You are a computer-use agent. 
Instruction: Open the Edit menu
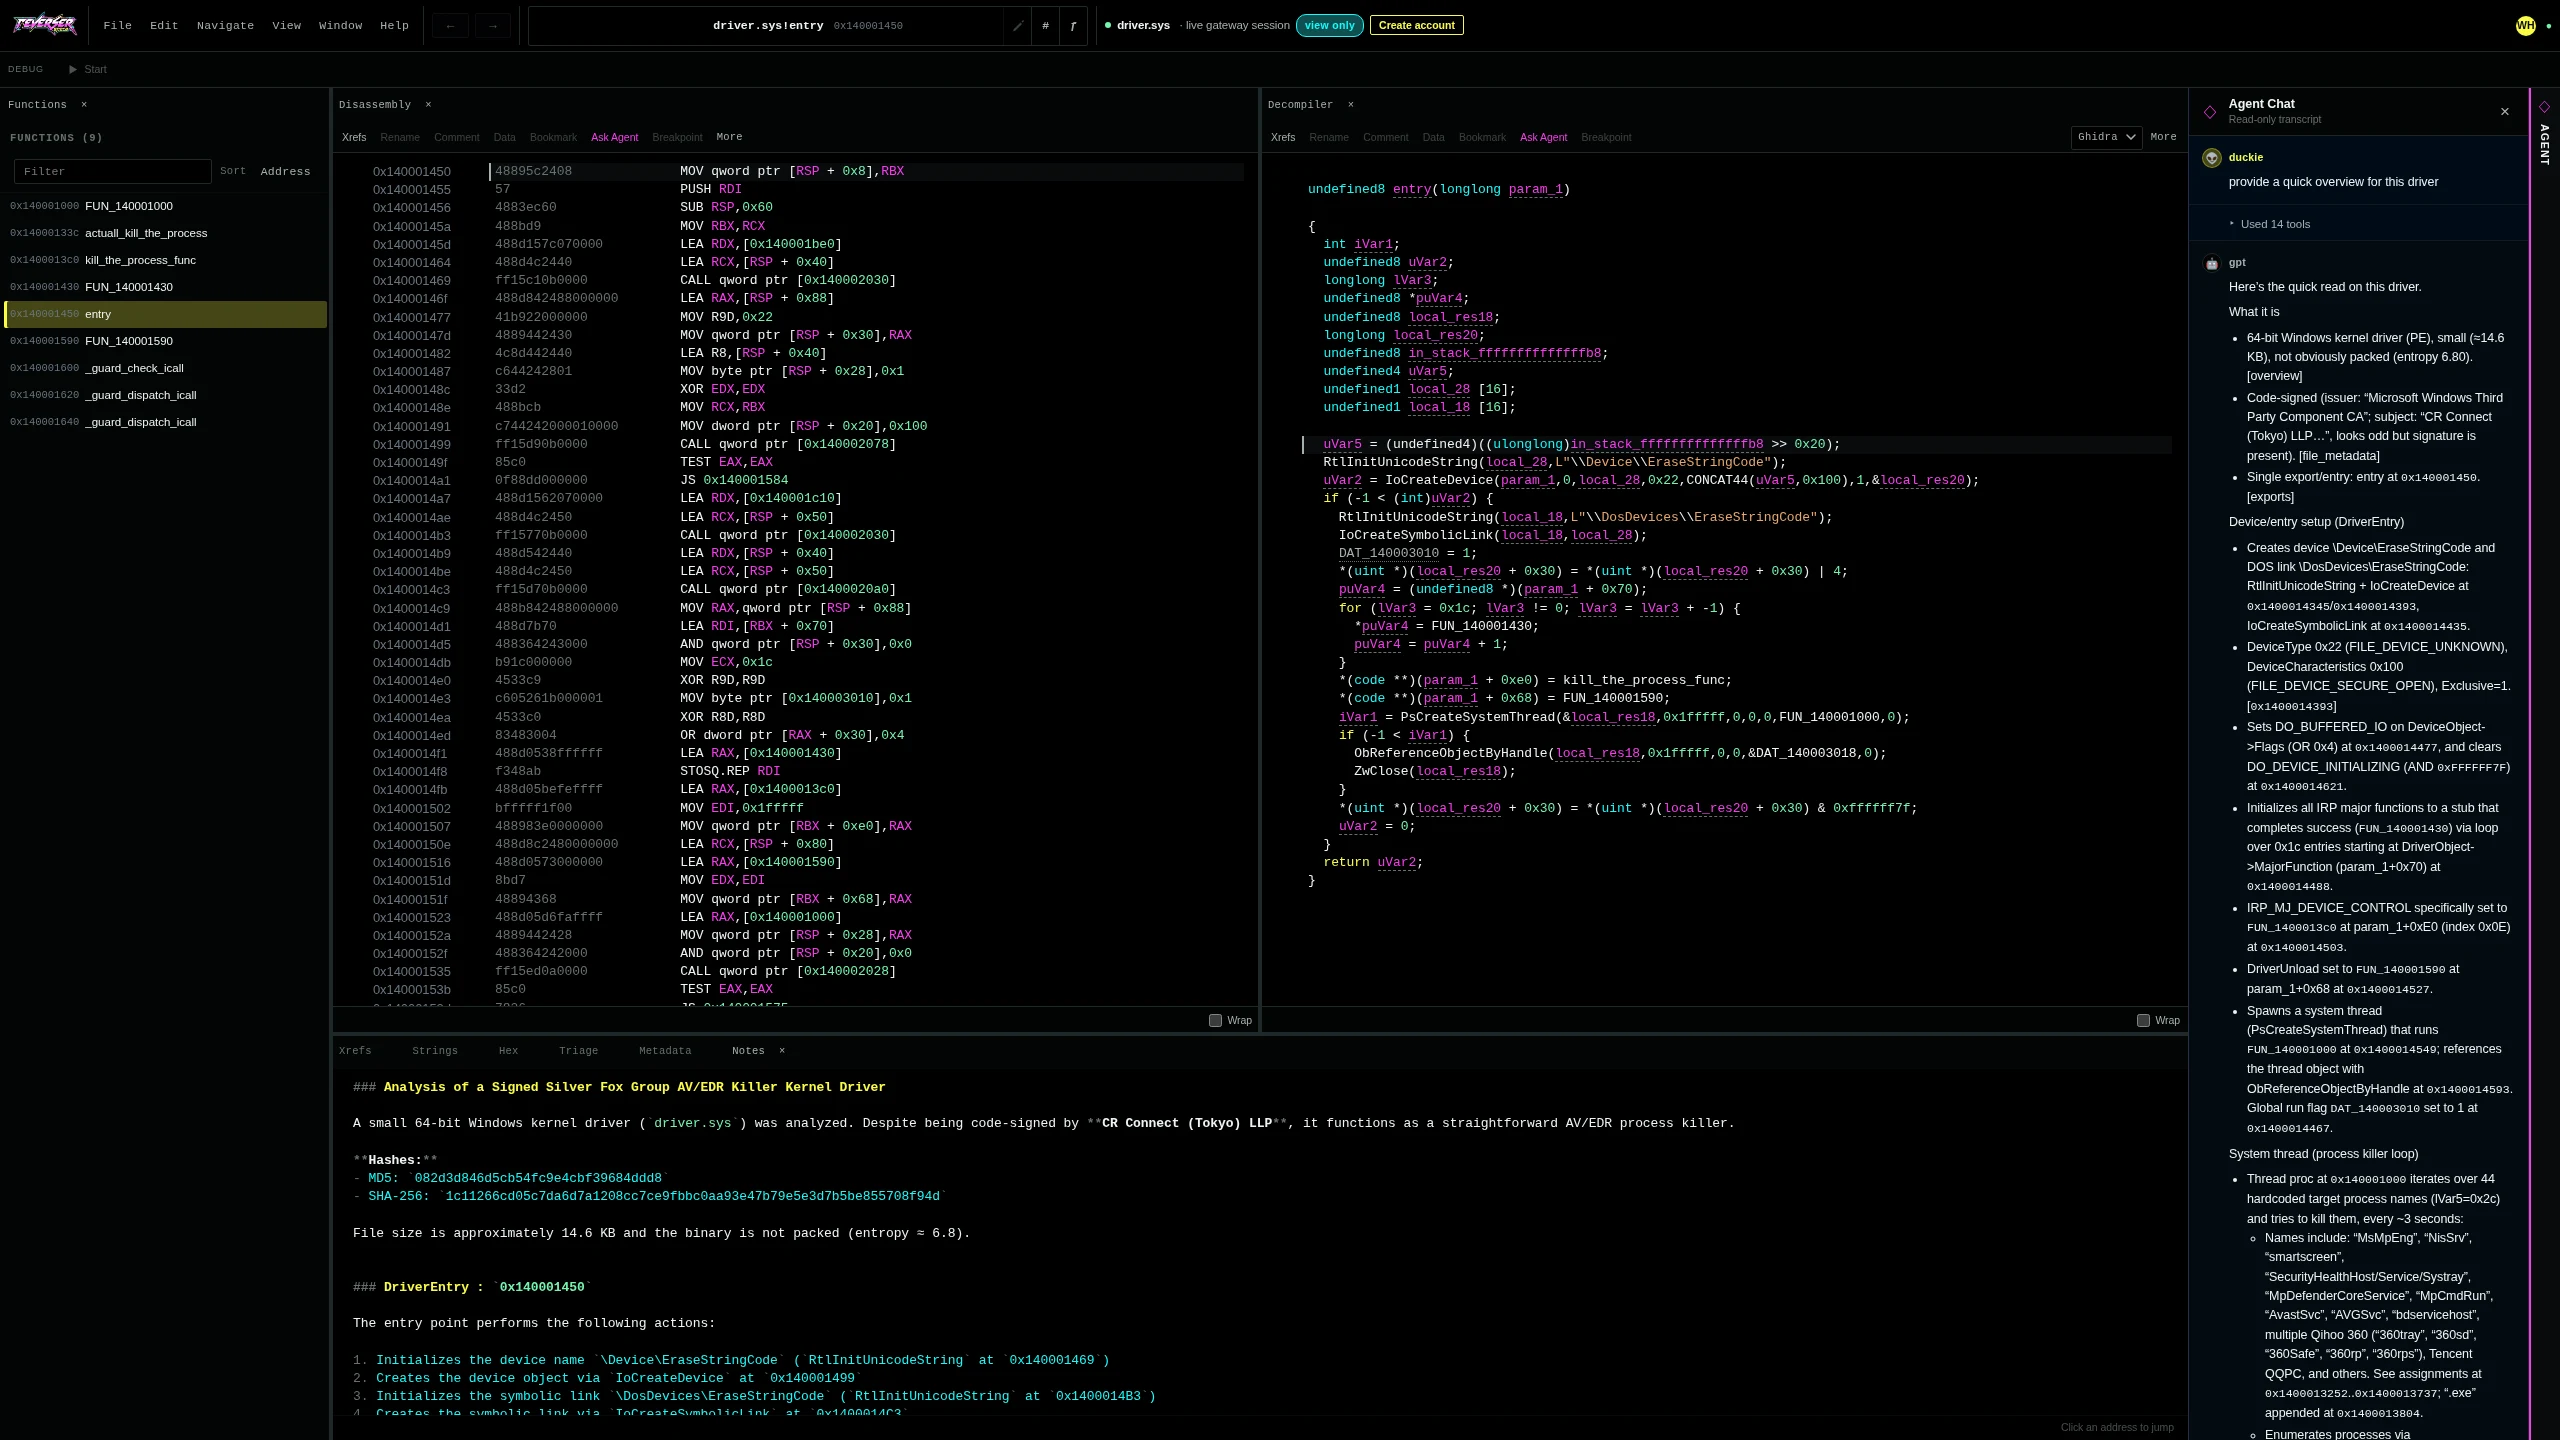click(164, 26)
